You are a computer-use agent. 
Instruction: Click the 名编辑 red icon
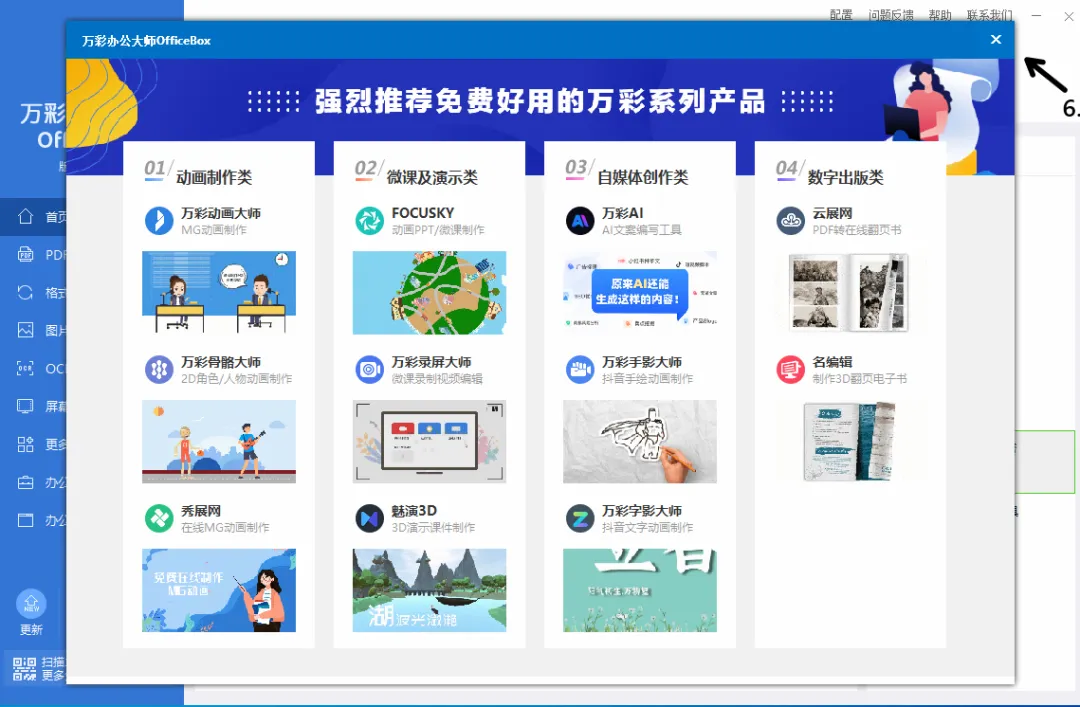coord(791,369)
